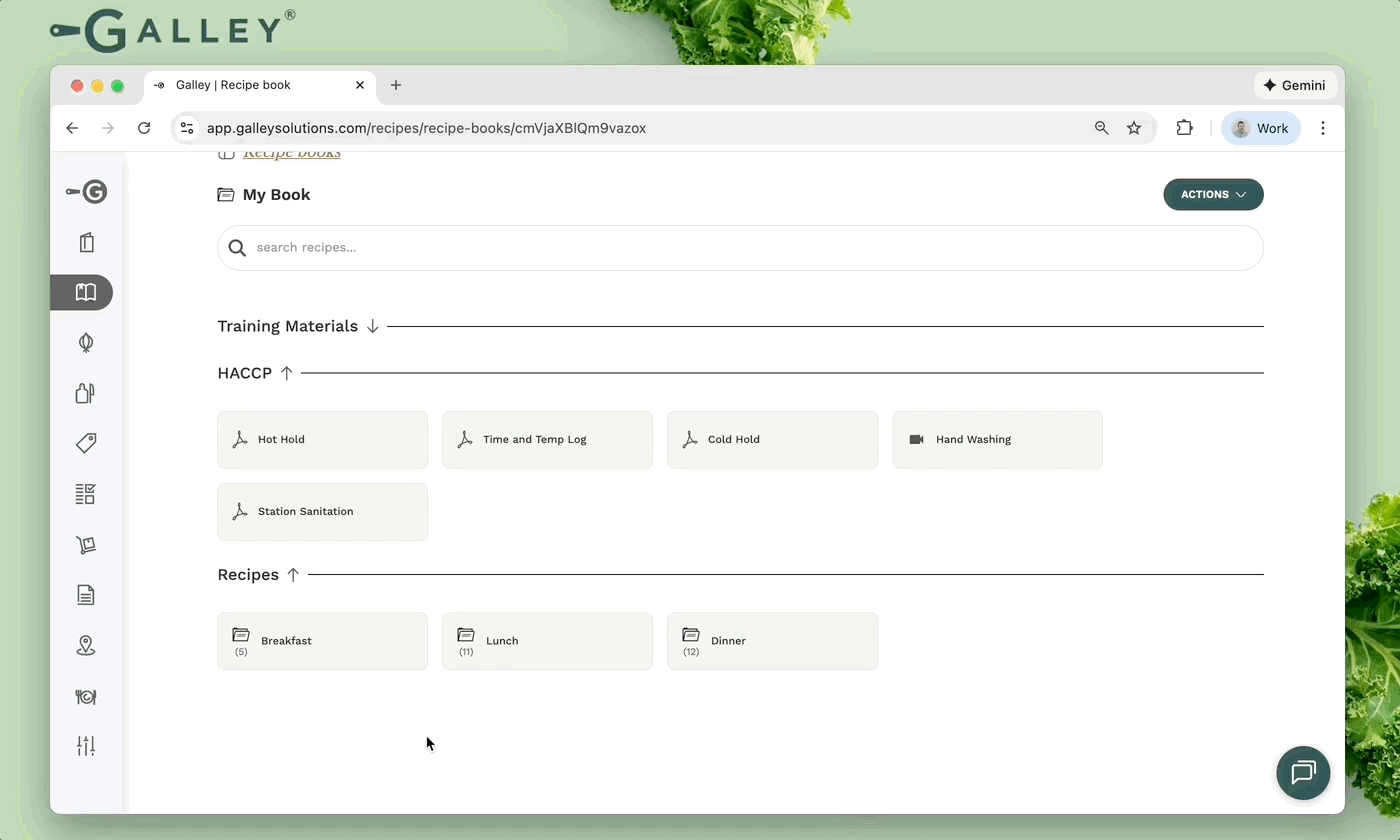Collapse the HACCP section
1400x840 pixels.
coord(286,373)
